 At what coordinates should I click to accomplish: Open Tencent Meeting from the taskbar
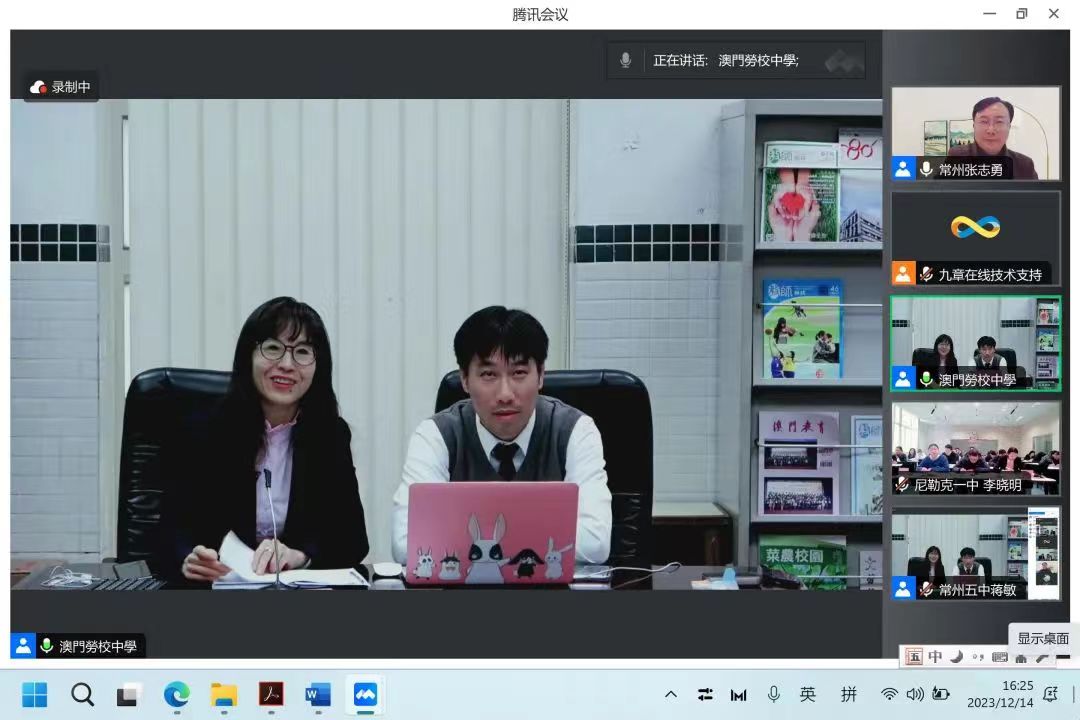click(365, 694)
